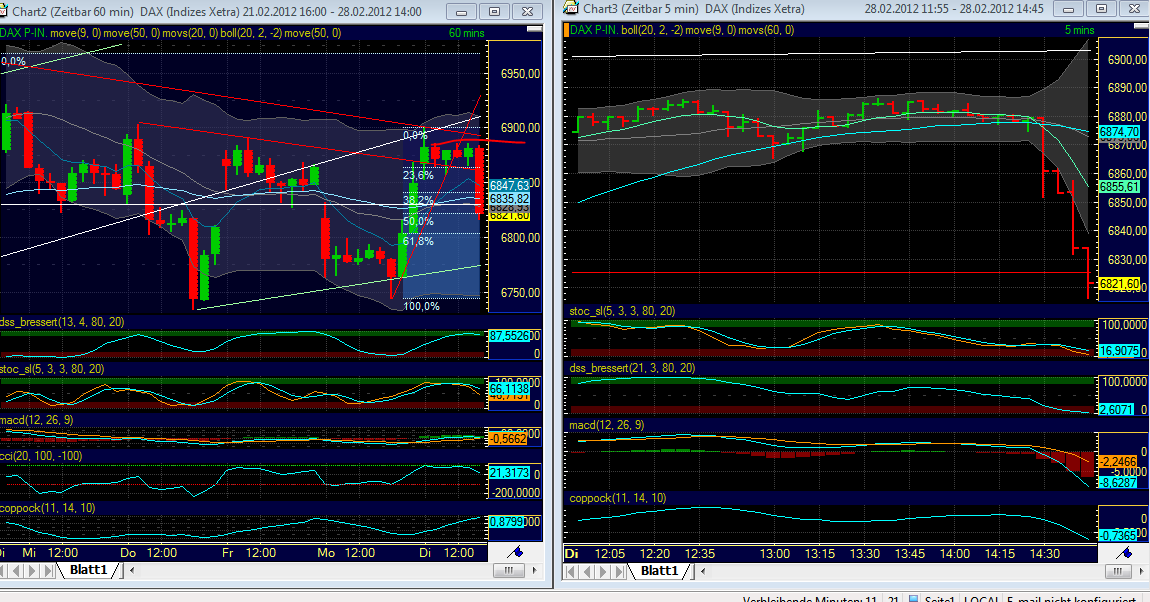This screenshot has height=602, width=1150.
Task: Click the Chart2 horizontal scrollbar thumb
Action: [x=508, y=570]
